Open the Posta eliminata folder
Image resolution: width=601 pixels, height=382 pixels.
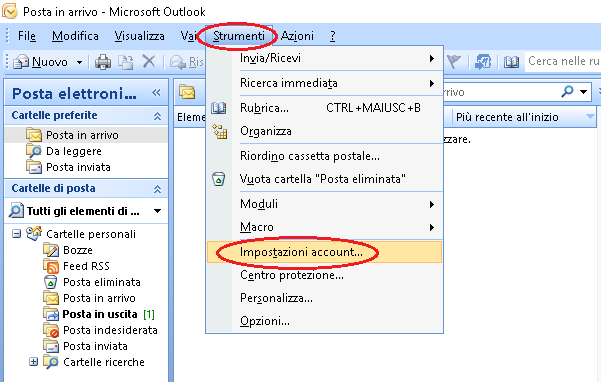pyautogui.click(x=102, y=282)
